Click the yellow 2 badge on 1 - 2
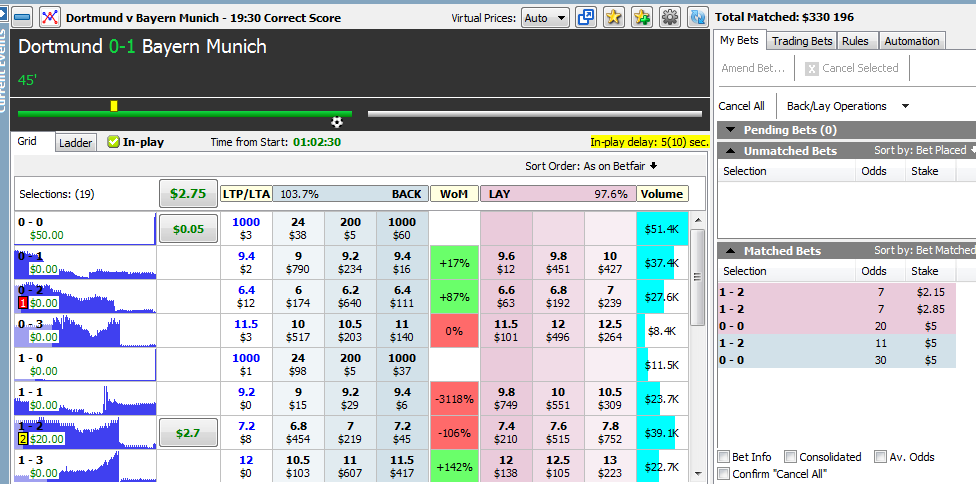 [x=23, y=439]
